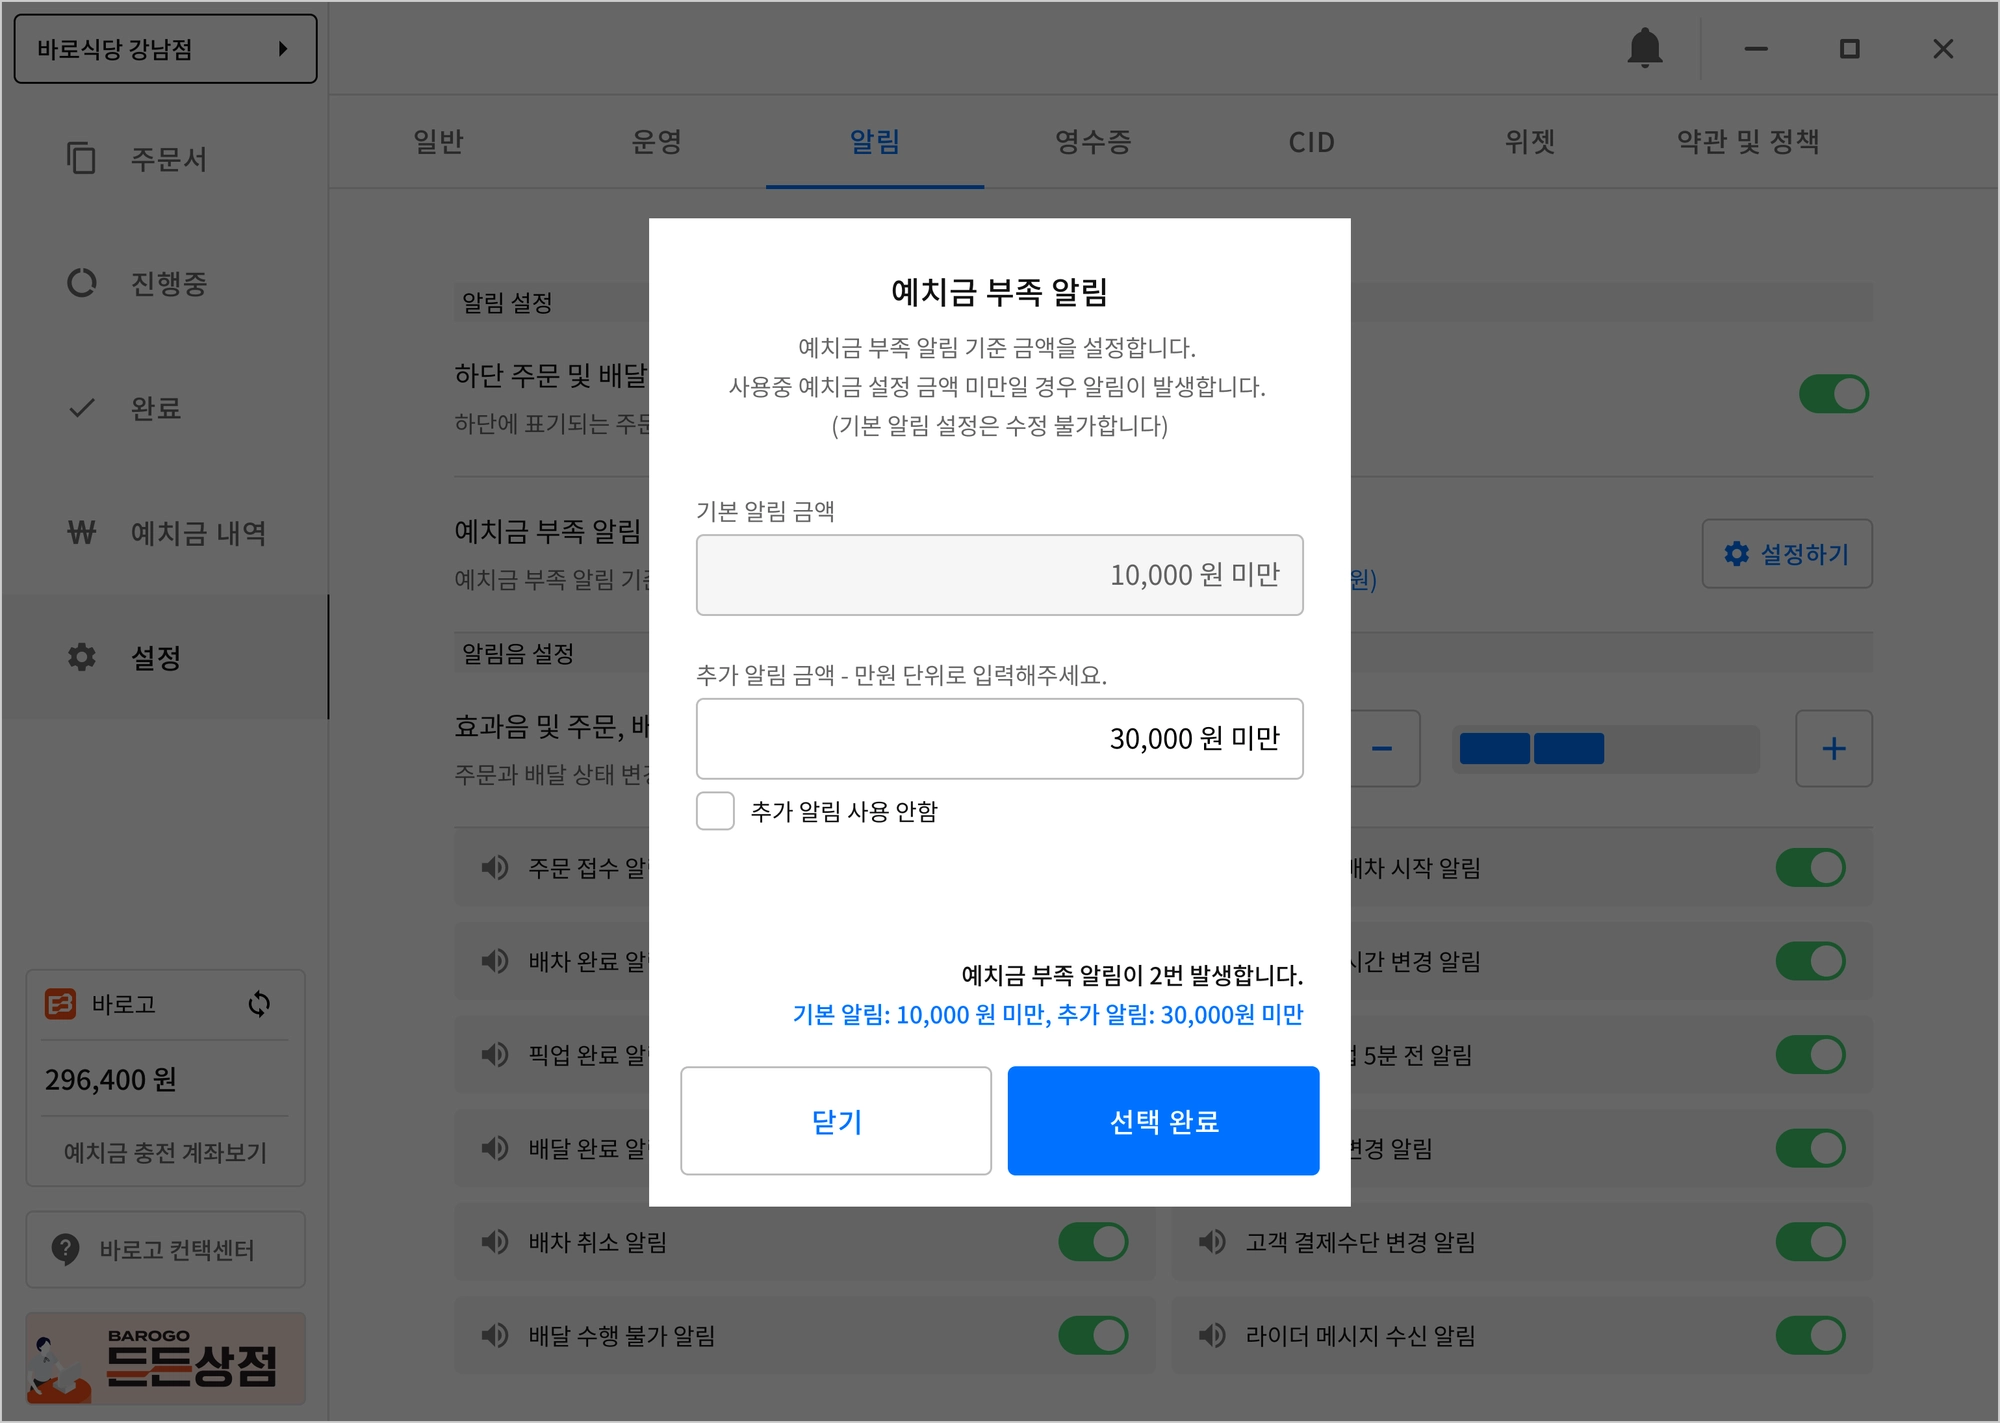Click the notification bell icon

coord(1644,48)
